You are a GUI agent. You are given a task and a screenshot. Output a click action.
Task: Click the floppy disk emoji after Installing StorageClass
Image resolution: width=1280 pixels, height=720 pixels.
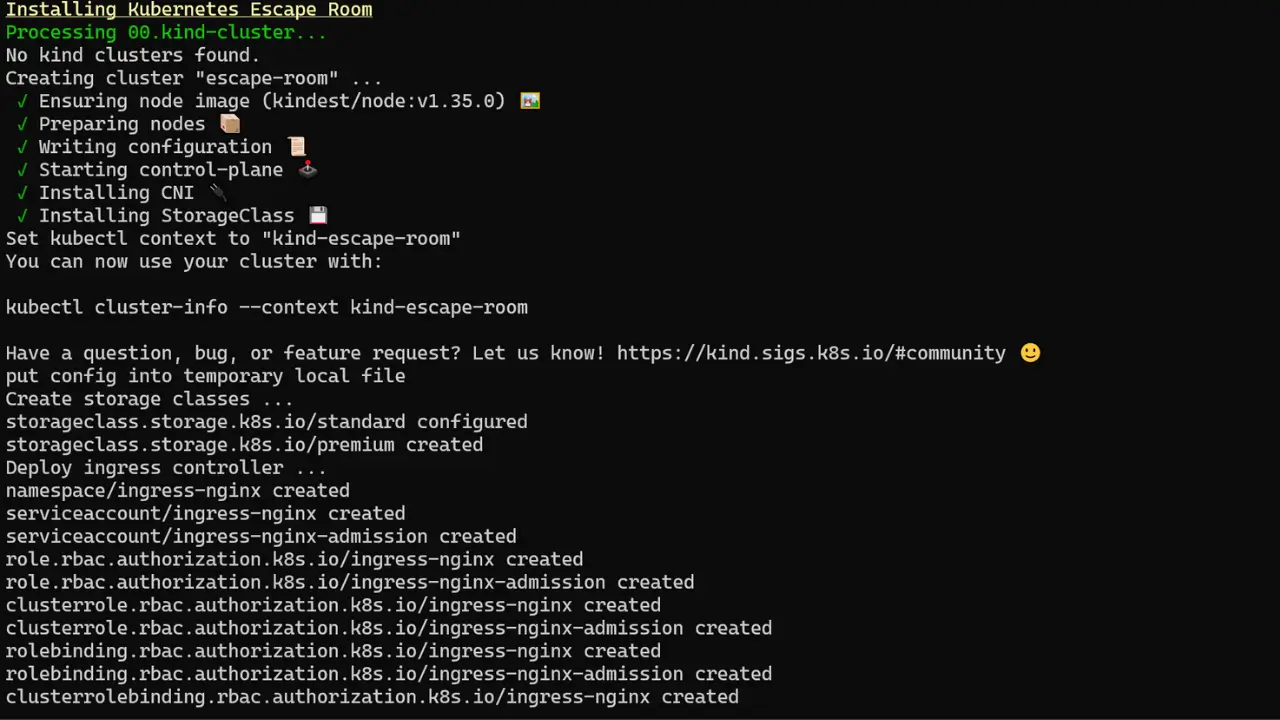(x=318, y=216)
